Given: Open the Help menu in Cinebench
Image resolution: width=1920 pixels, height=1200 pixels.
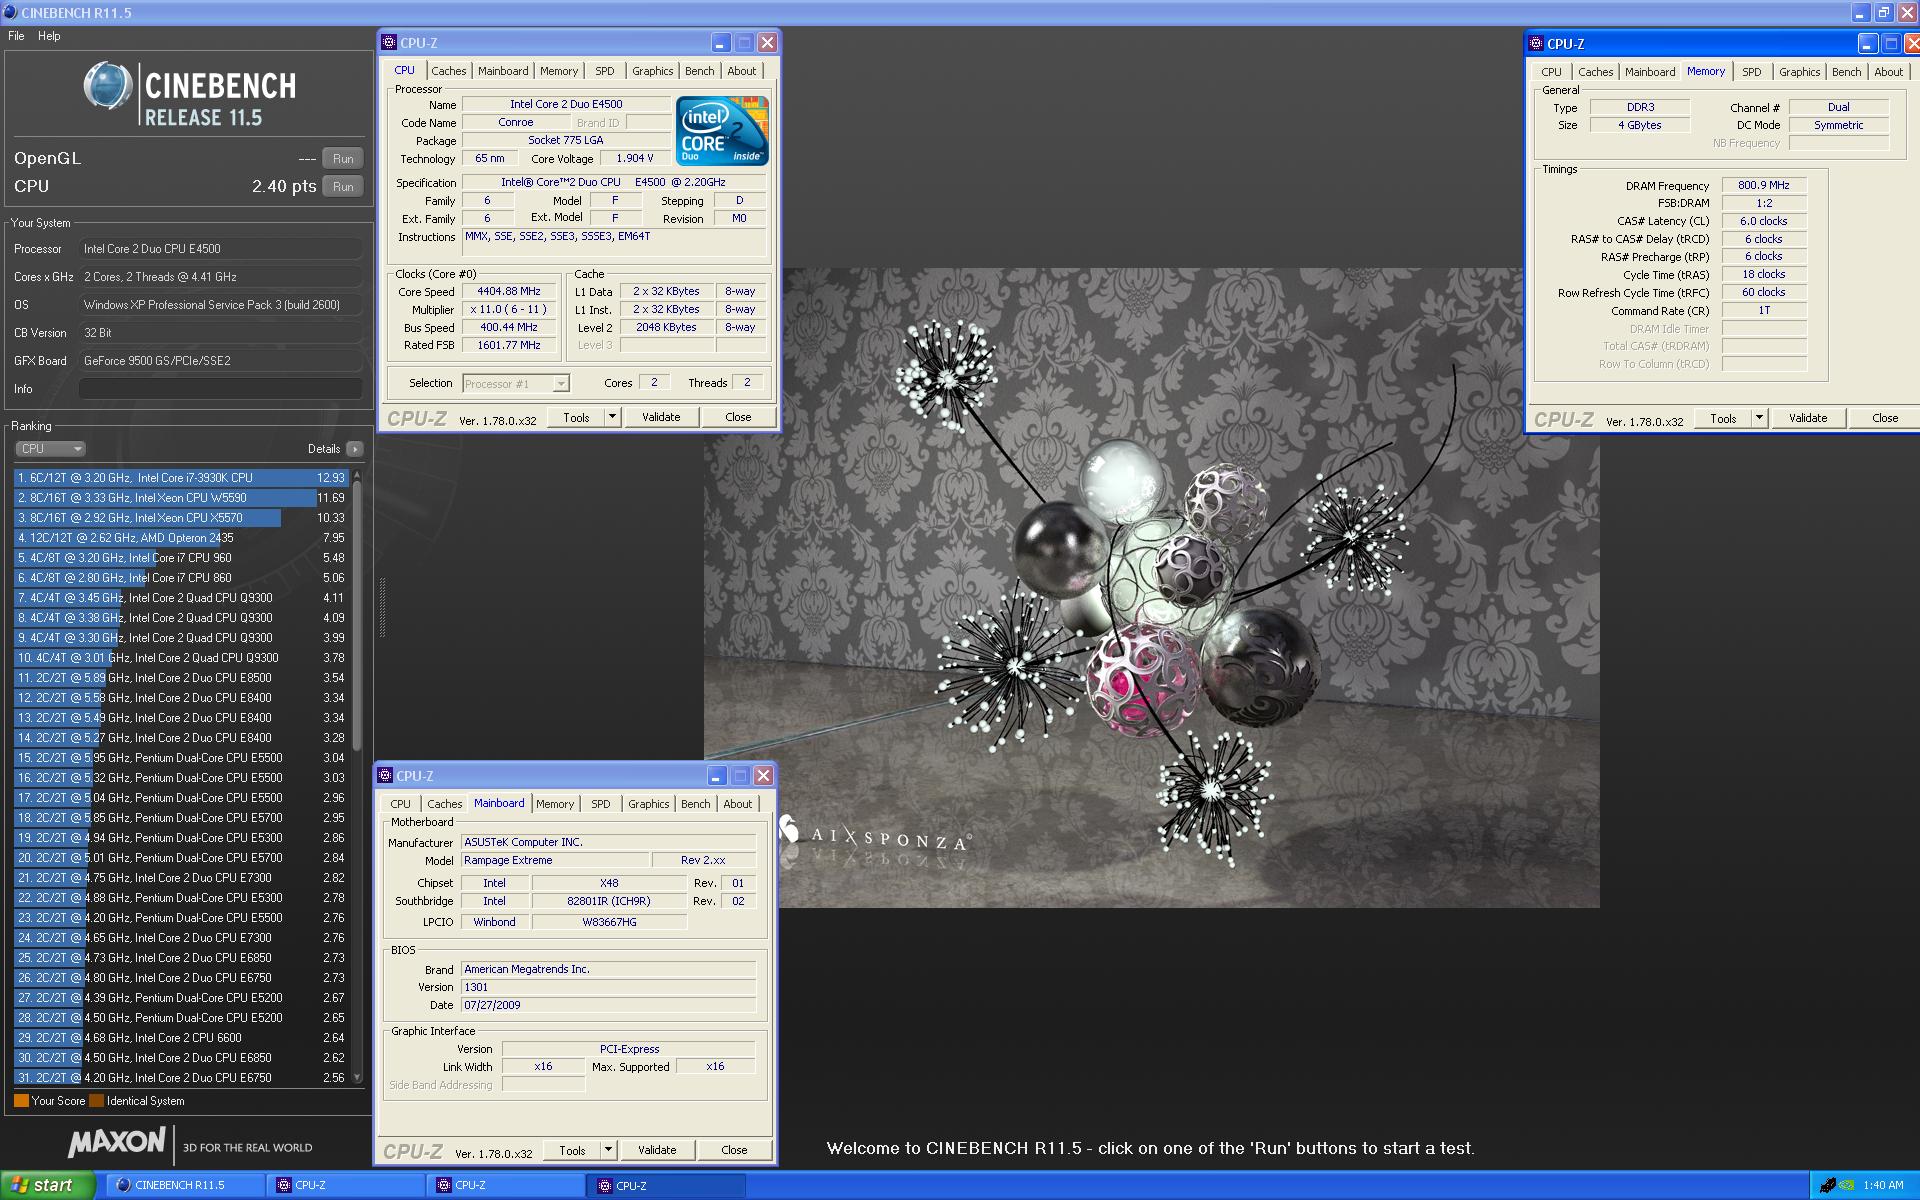Looking at the screenshot, I should click(x=49, y=36).
